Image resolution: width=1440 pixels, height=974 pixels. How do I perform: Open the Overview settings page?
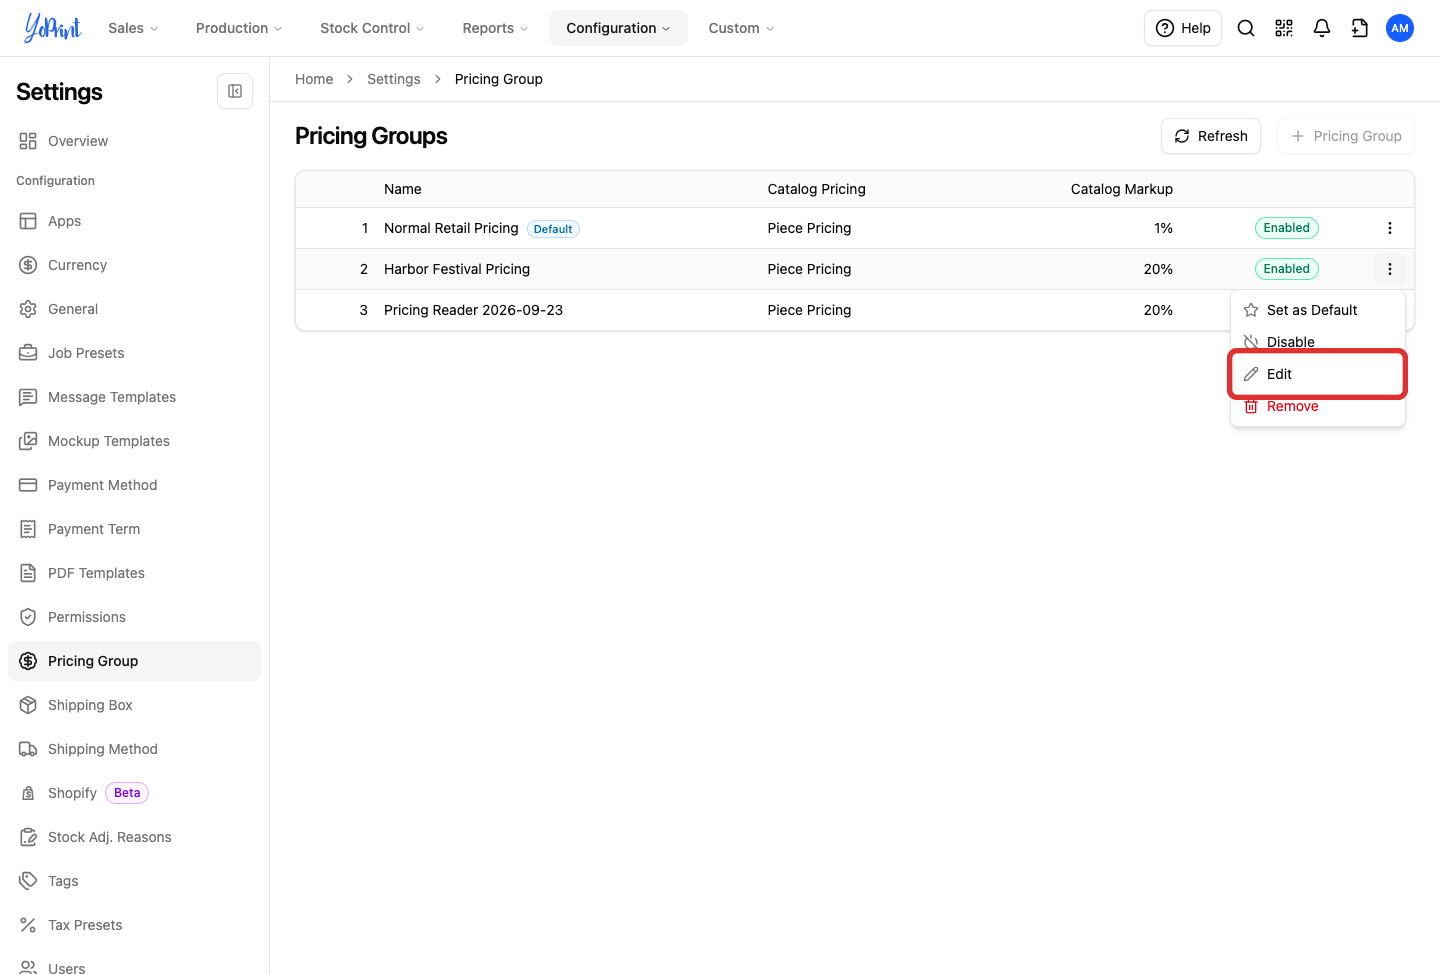134,141
